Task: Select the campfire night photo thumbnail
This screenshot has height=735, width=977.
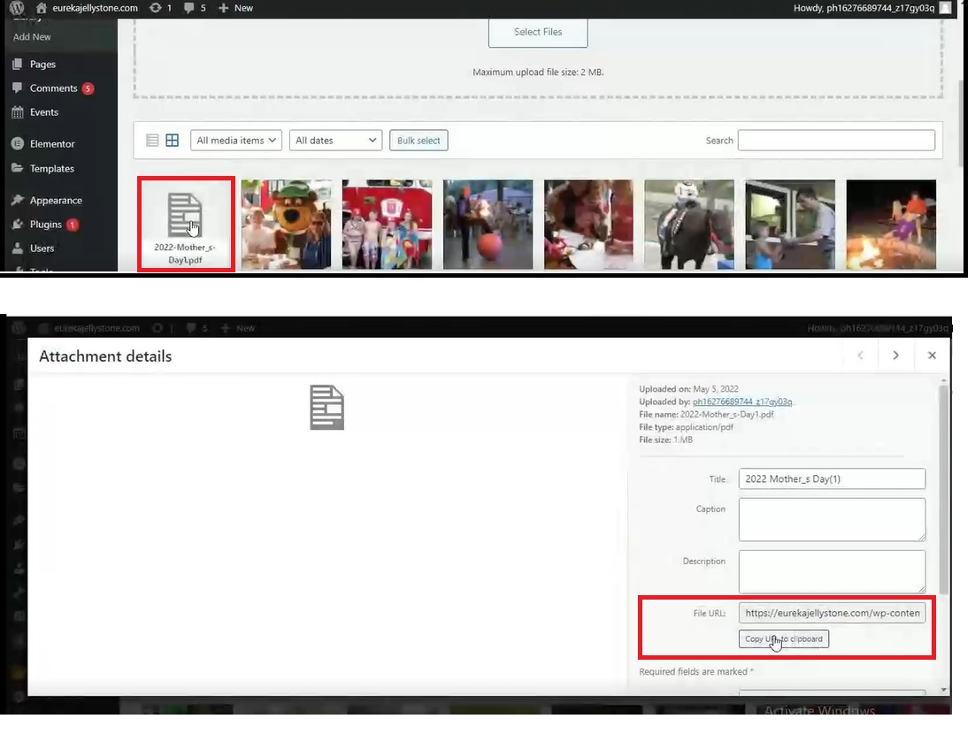Action: (891, 224)
